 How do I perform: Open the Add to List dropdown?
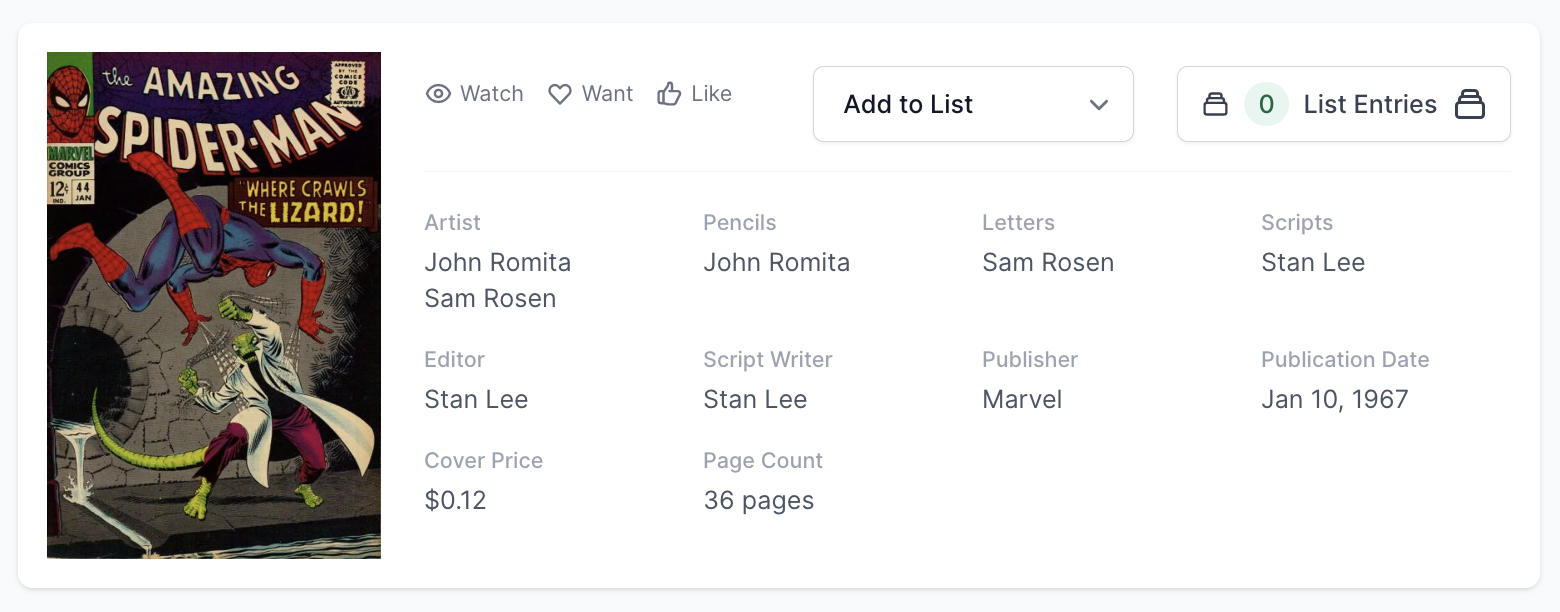(972, 104)
